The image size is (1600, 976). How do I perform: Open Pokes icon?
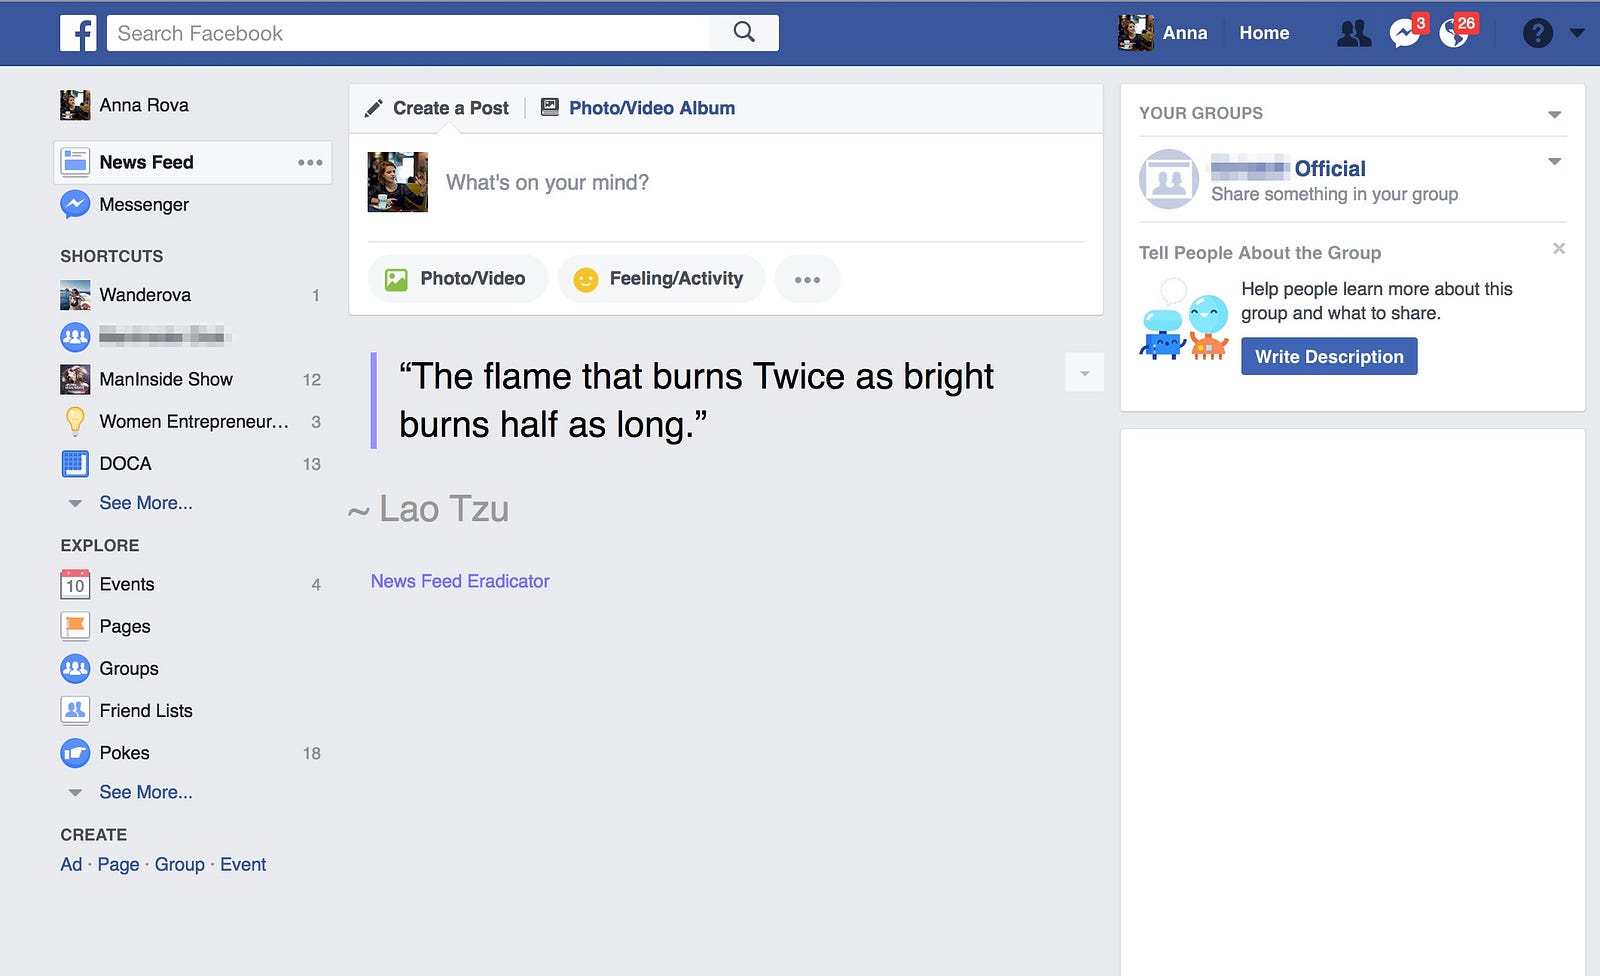point(75,753)
